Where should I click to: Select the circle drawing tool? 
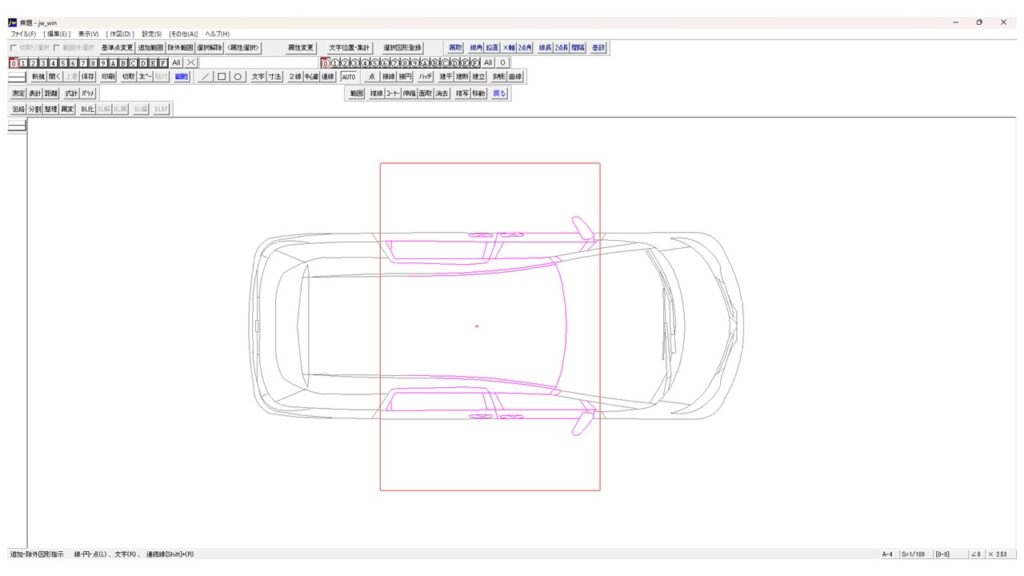click(x=238, y=76)
